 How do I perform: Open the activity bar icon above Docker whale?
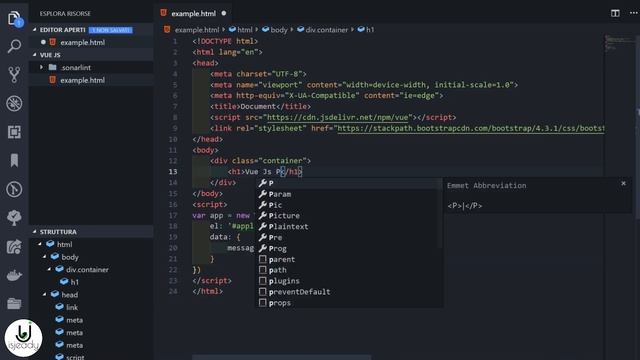[14, 247]
